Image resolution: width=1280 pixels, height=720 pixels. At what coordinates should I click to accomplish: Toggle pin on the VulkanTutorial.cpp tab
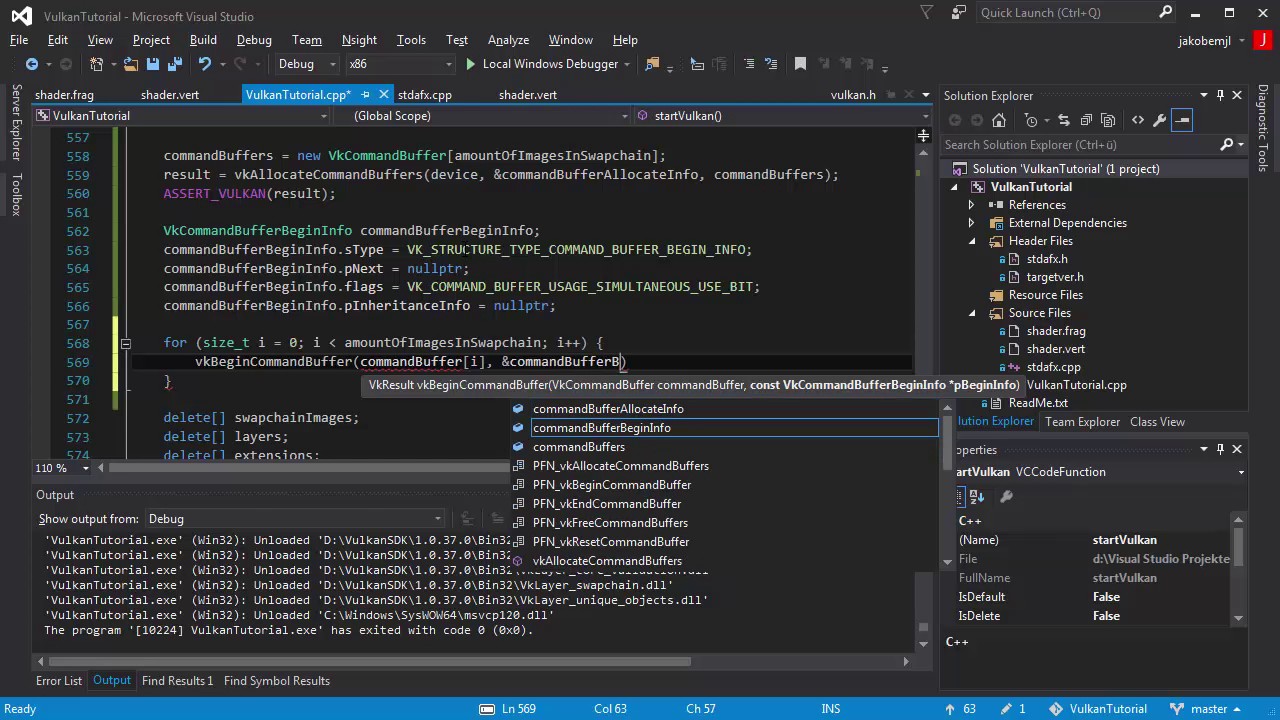click(366, 95)
